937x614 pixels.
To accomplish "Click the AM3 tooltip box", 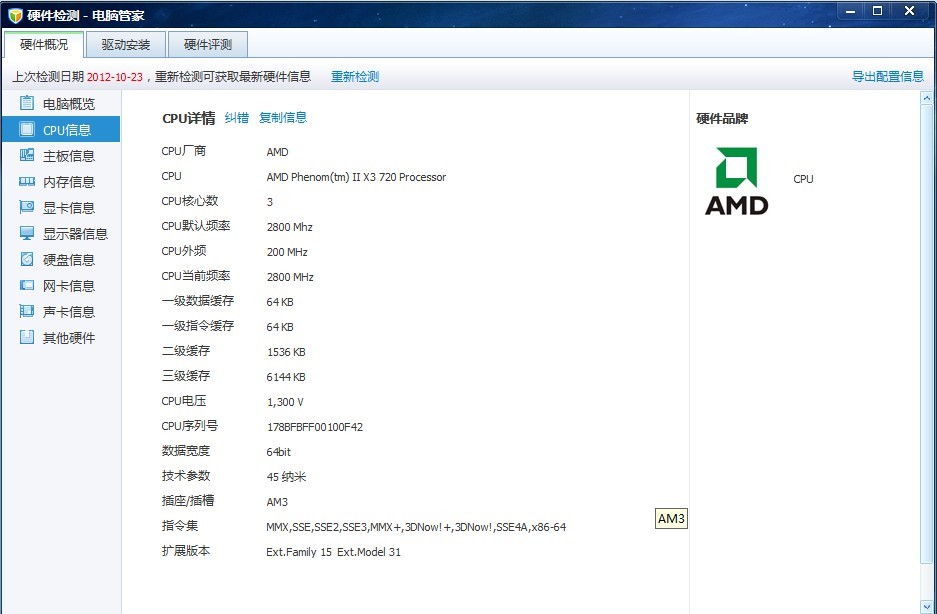I will click(x=671, y=519).
